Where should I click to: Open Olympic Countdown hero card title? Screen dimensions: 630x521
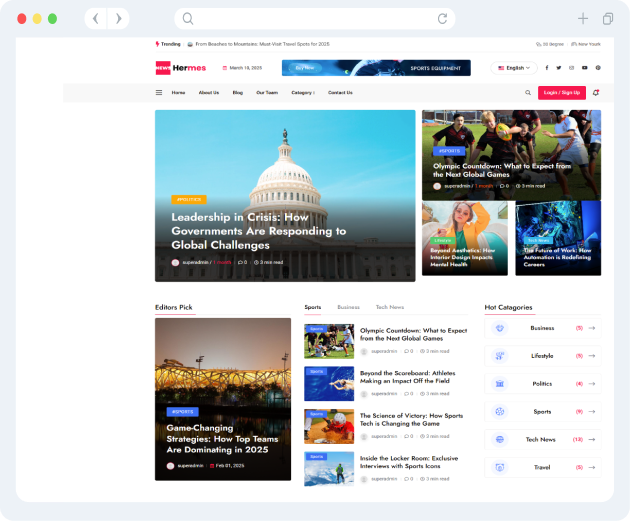click(x=502, y=170)
